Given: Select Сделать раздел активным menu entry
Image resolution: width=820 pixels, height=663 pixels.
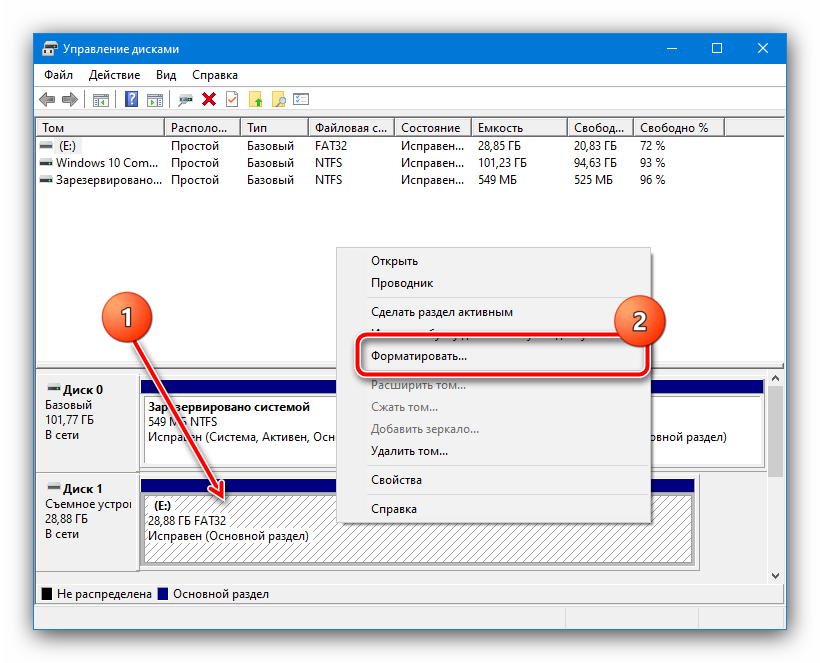Looking at the screenshot, I should coord(441,312).
